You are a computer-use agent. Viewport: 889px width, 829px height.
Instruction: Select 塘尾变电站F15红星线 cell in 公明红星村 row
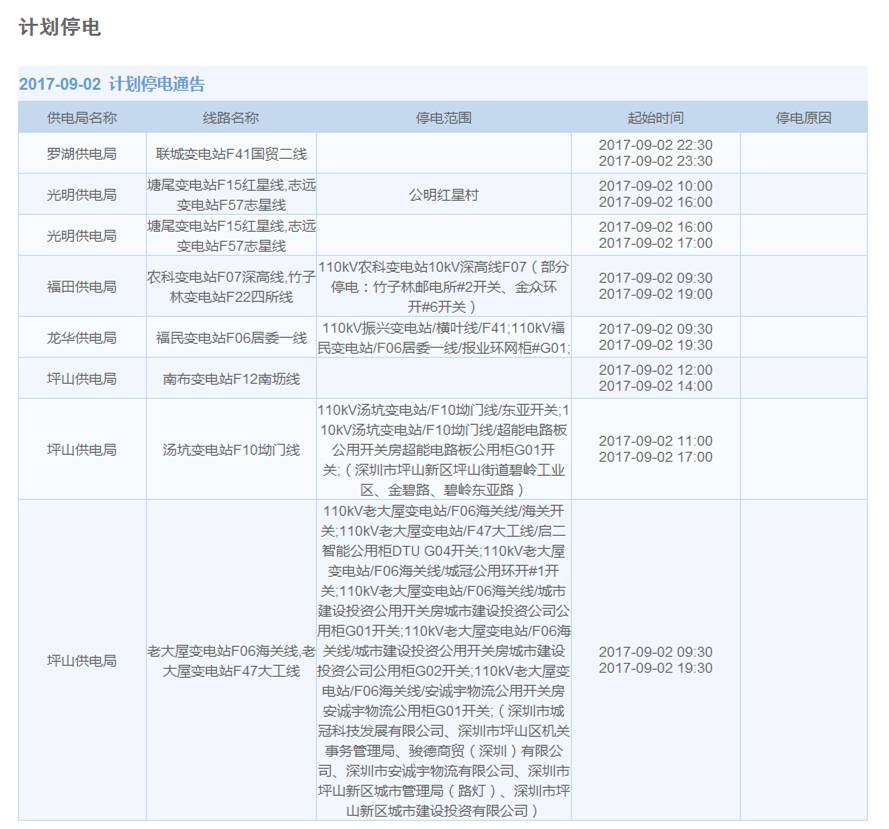231,194
